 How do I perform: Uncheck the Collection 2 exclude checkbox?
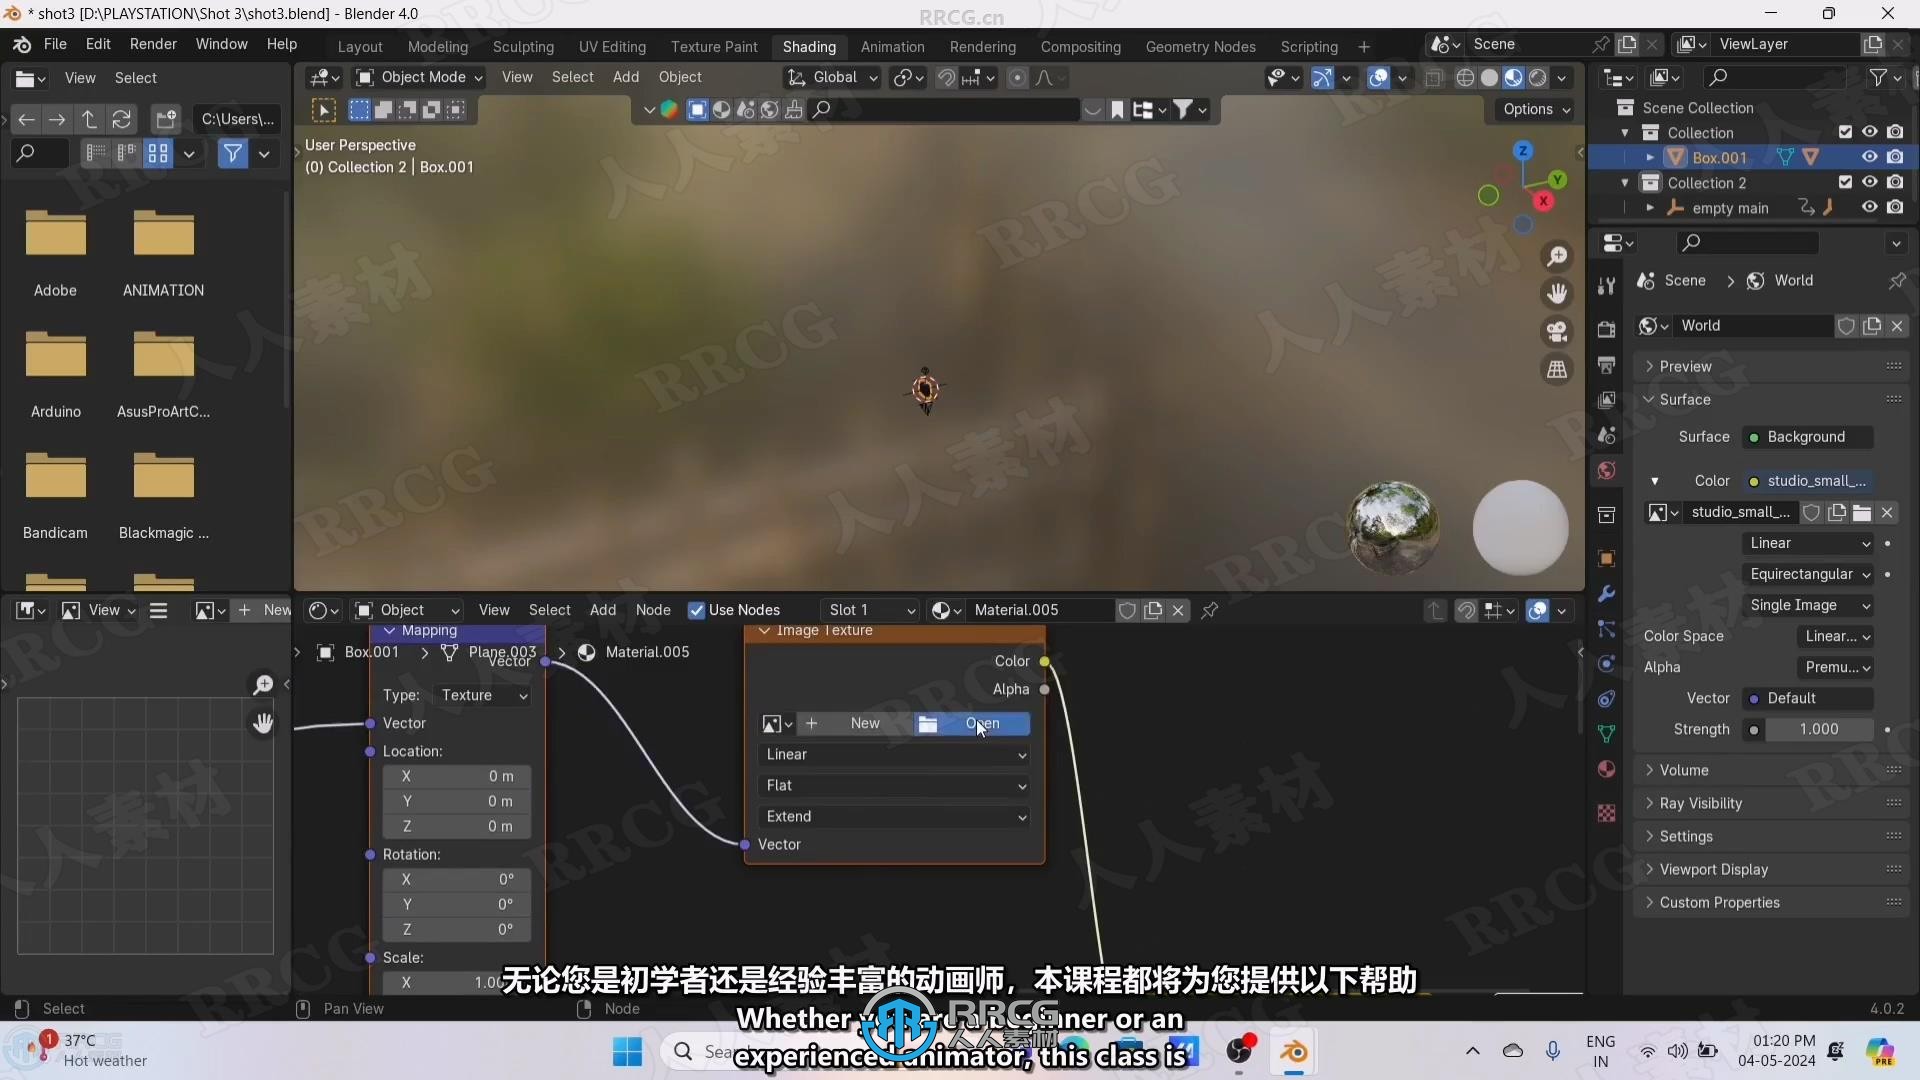tap(1845, 182)
